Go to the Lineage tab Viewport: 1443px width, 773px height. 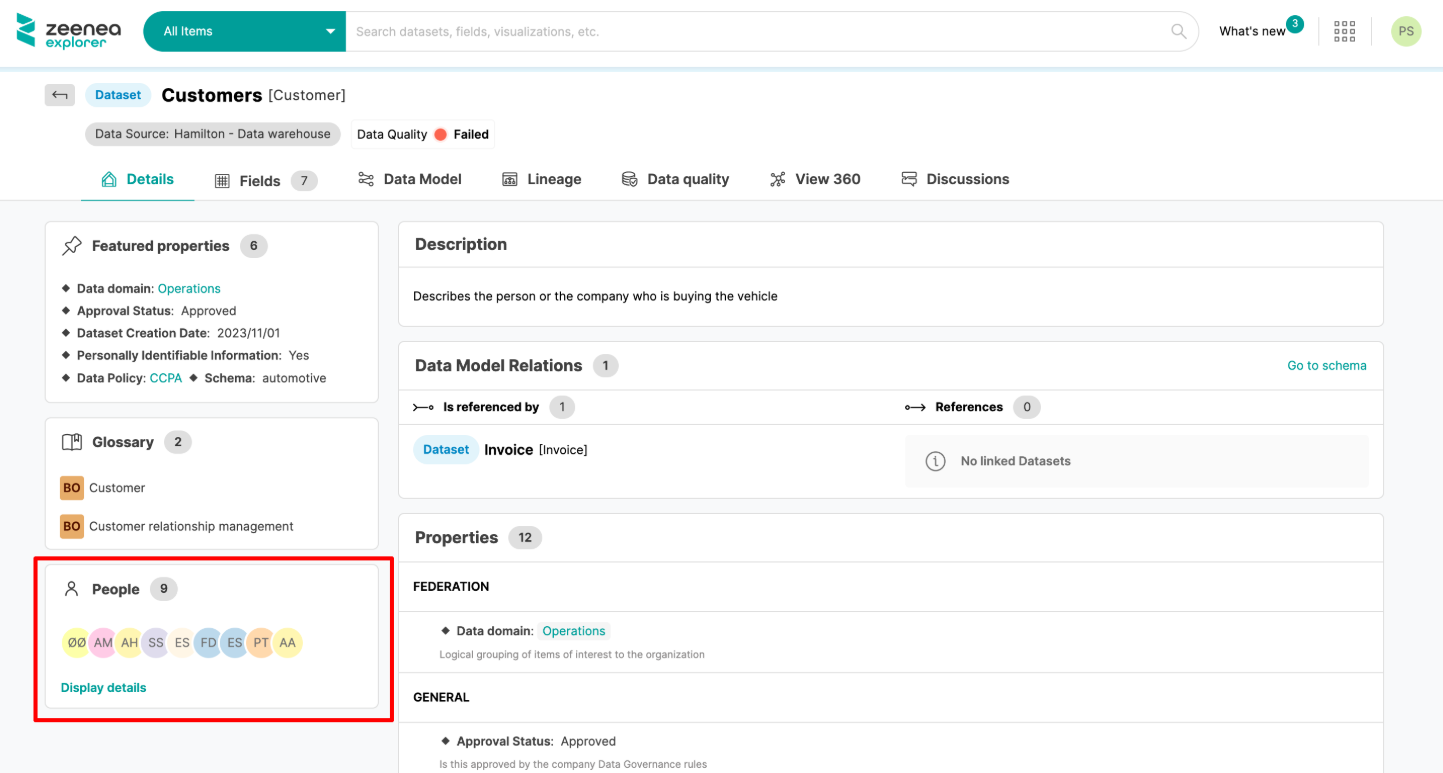click(x=541, y=179)
